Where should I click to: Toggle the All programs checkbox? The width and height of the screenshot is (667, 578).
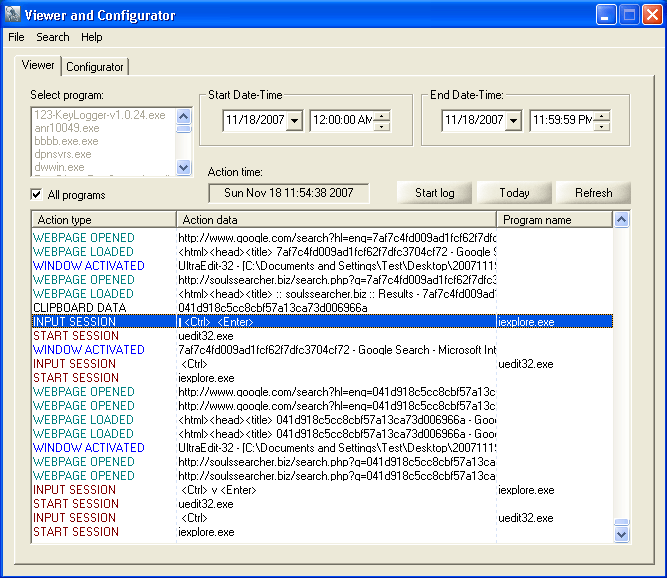click(37, 195)
